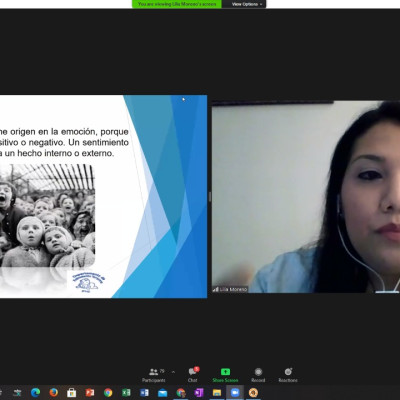The height and width of the screenshot is (400, 400).
Task: Open Excel from the taskbar
Action: pyautogui.click(x=126, y=393)
